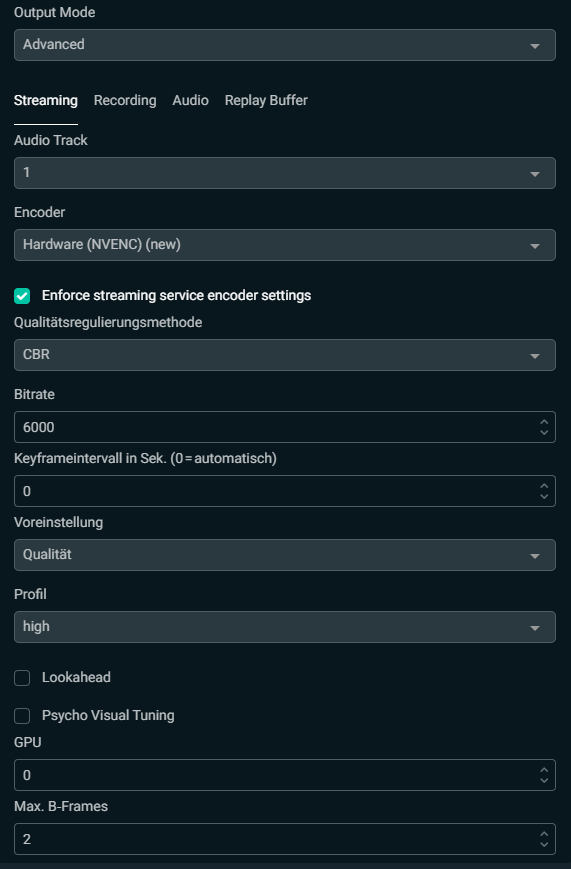This screenshot has height=869, width=571.
Task: Open the Profil high dropdown
Action: pyautogui.click(x=284, y=627)
